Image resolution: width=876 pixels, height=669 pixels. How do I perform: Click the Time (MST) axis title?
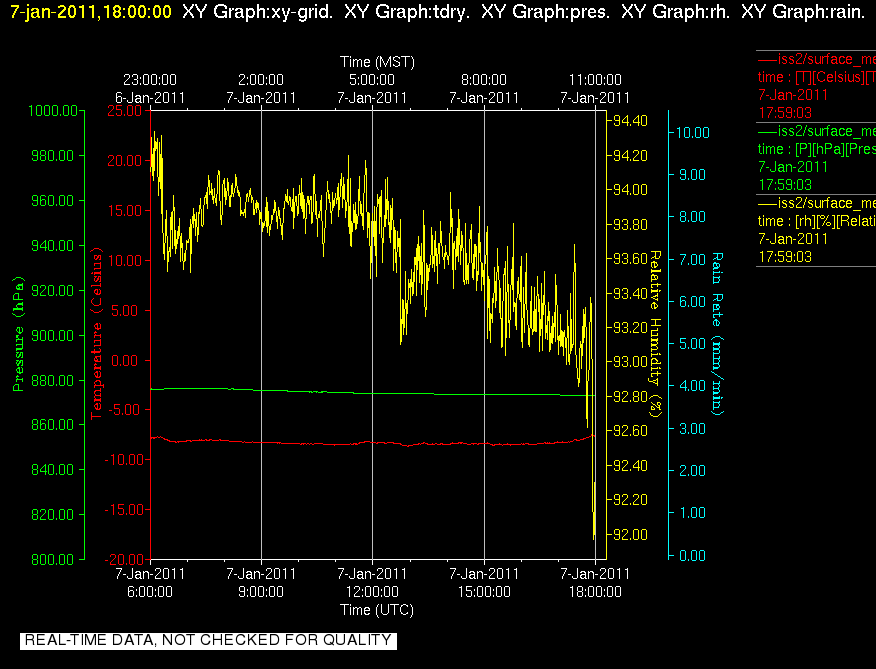tap(378, 61)
